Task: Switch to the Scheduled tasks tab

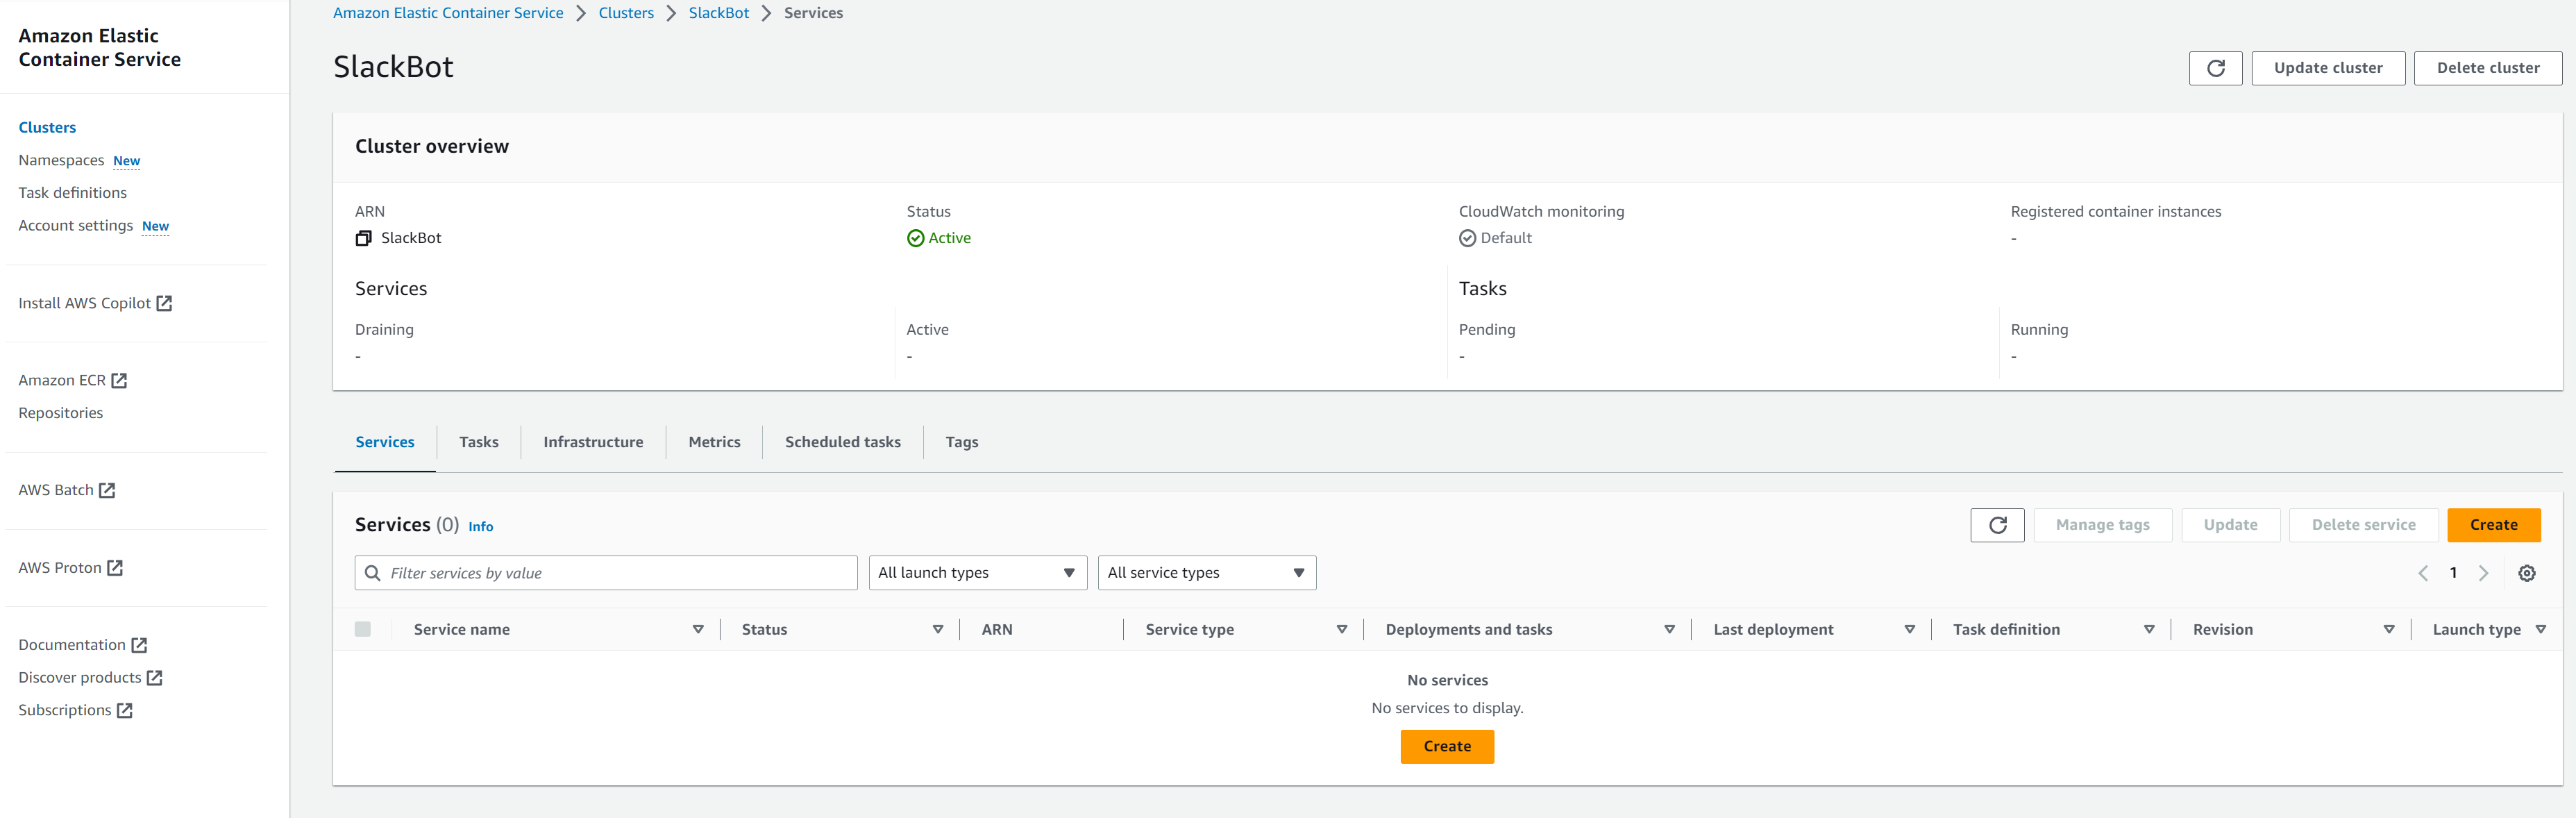Action: click(842, 441)
